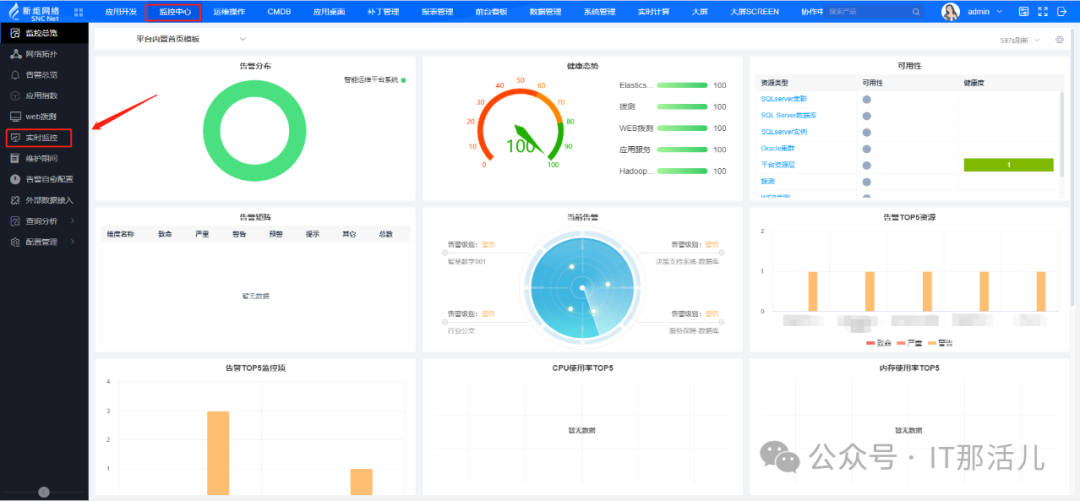The width and height of the screenshot is (1080, 501).
Task: Click the SQLserver集群 resource link
Action: 783,99
